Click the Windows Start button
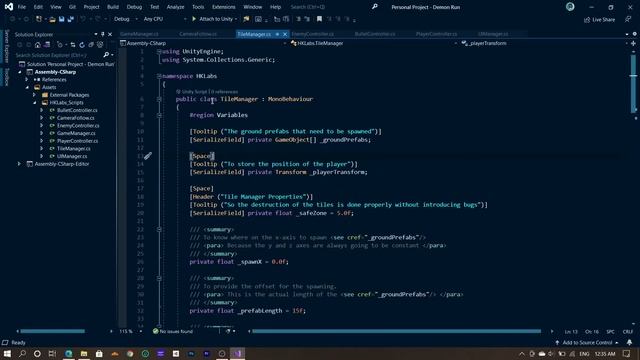640x360 pixels. point(7,353)
